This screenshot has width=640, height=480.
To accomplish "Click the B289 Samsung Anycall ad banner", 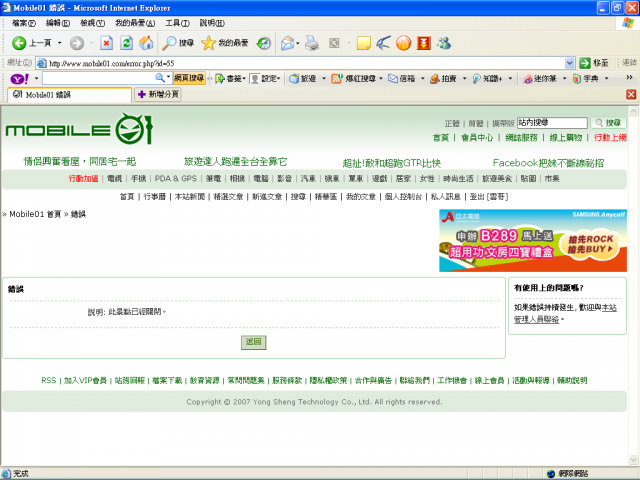I will pyautogui.click(x=533, y=240).
